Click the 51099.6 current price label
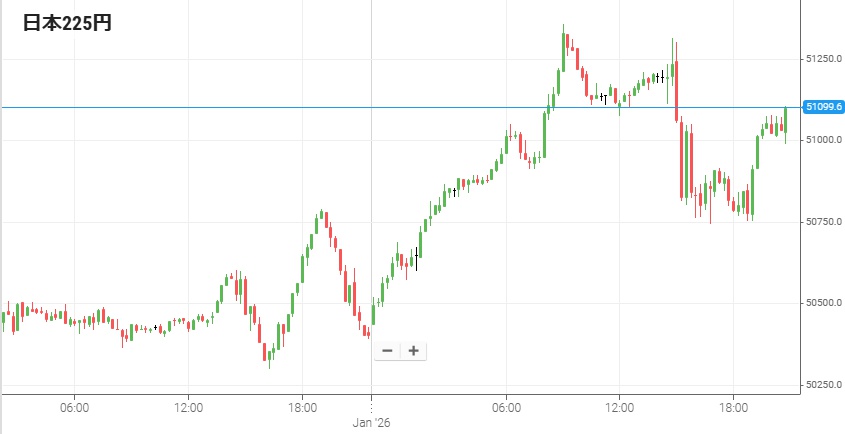The image size is (845, 434). click(824, 107)
